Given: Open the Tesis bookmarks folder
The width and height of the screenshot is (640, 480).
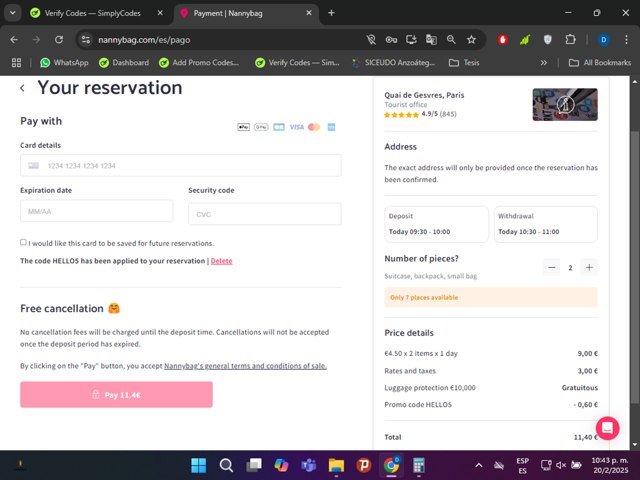Looking at the screenshot, I should [464, 62].
